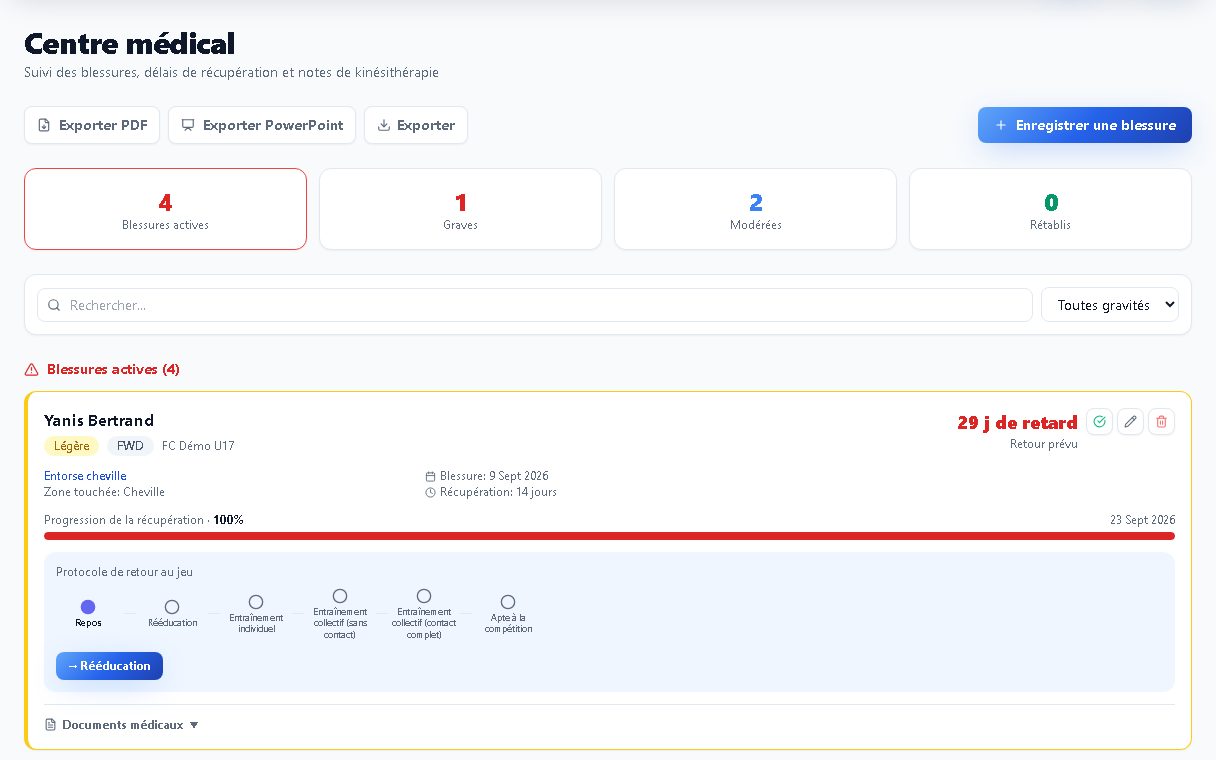
Task: Select the Entraînement individuel step circle
Action: click(256, 602)
